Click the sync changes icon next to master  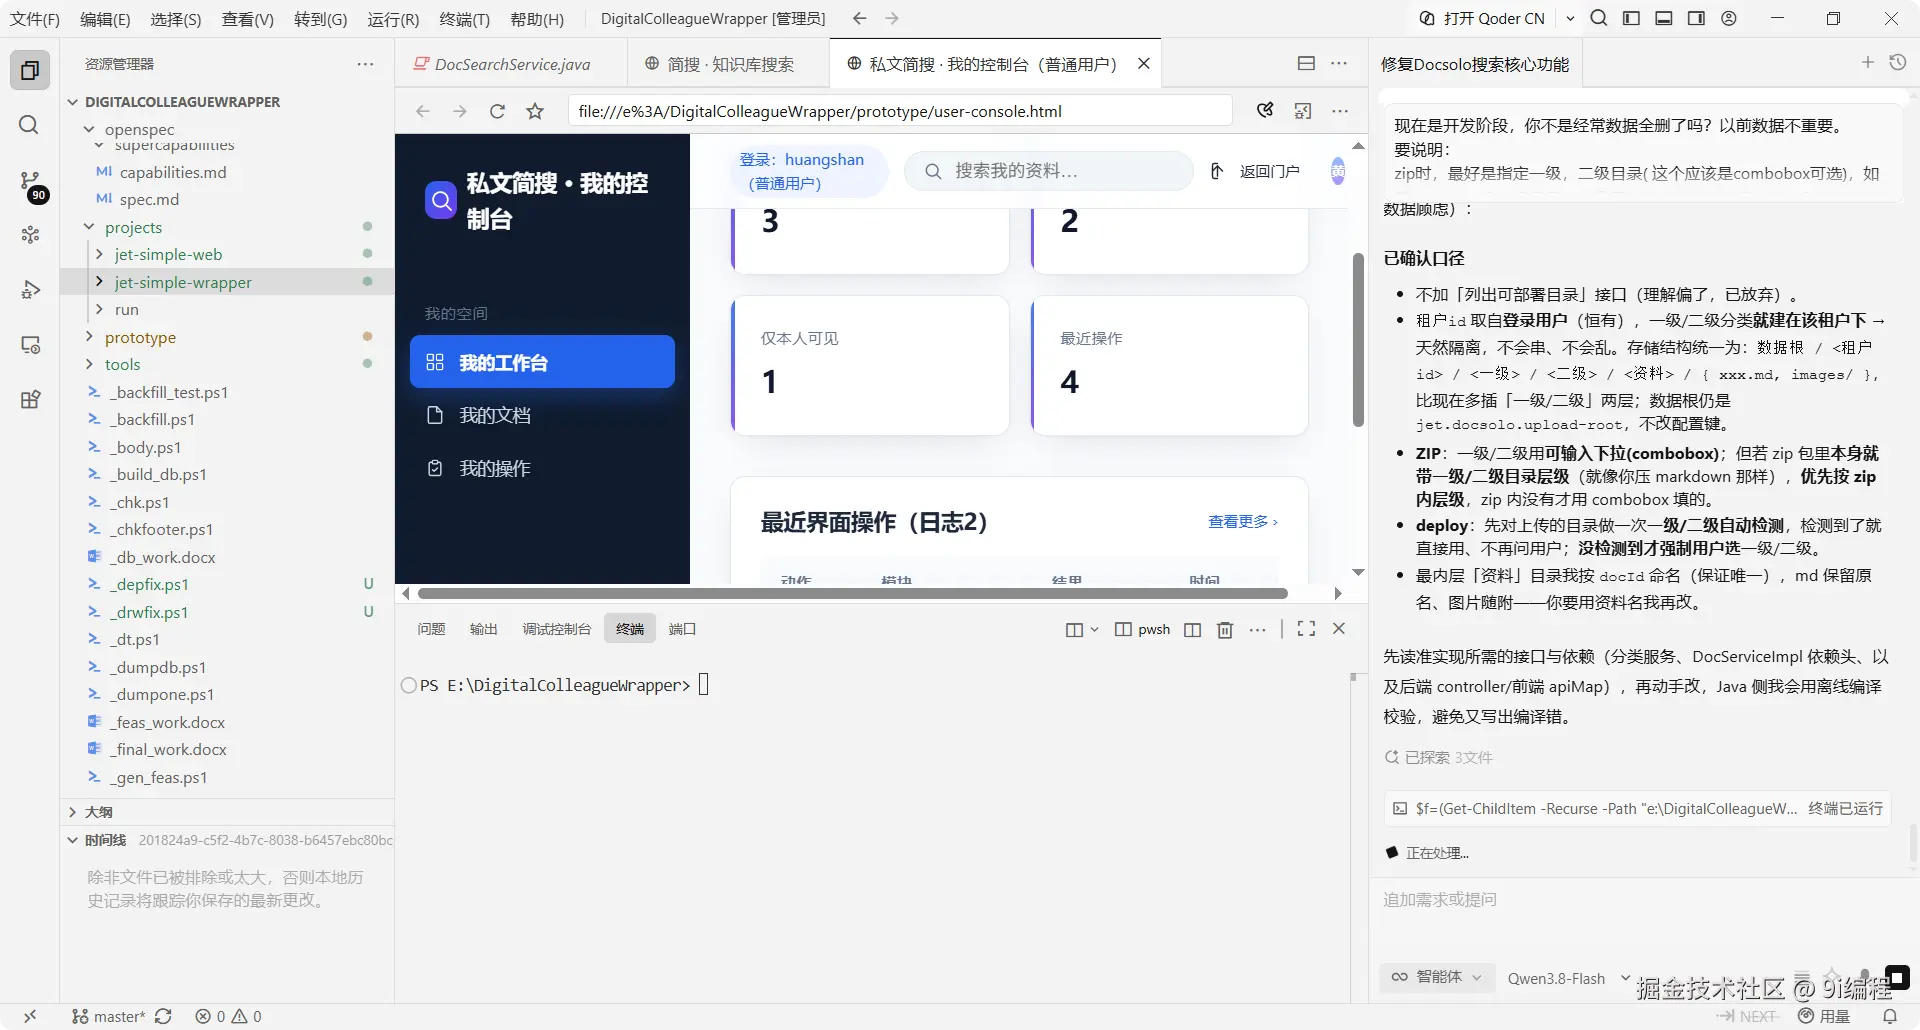coord(163,1016)
